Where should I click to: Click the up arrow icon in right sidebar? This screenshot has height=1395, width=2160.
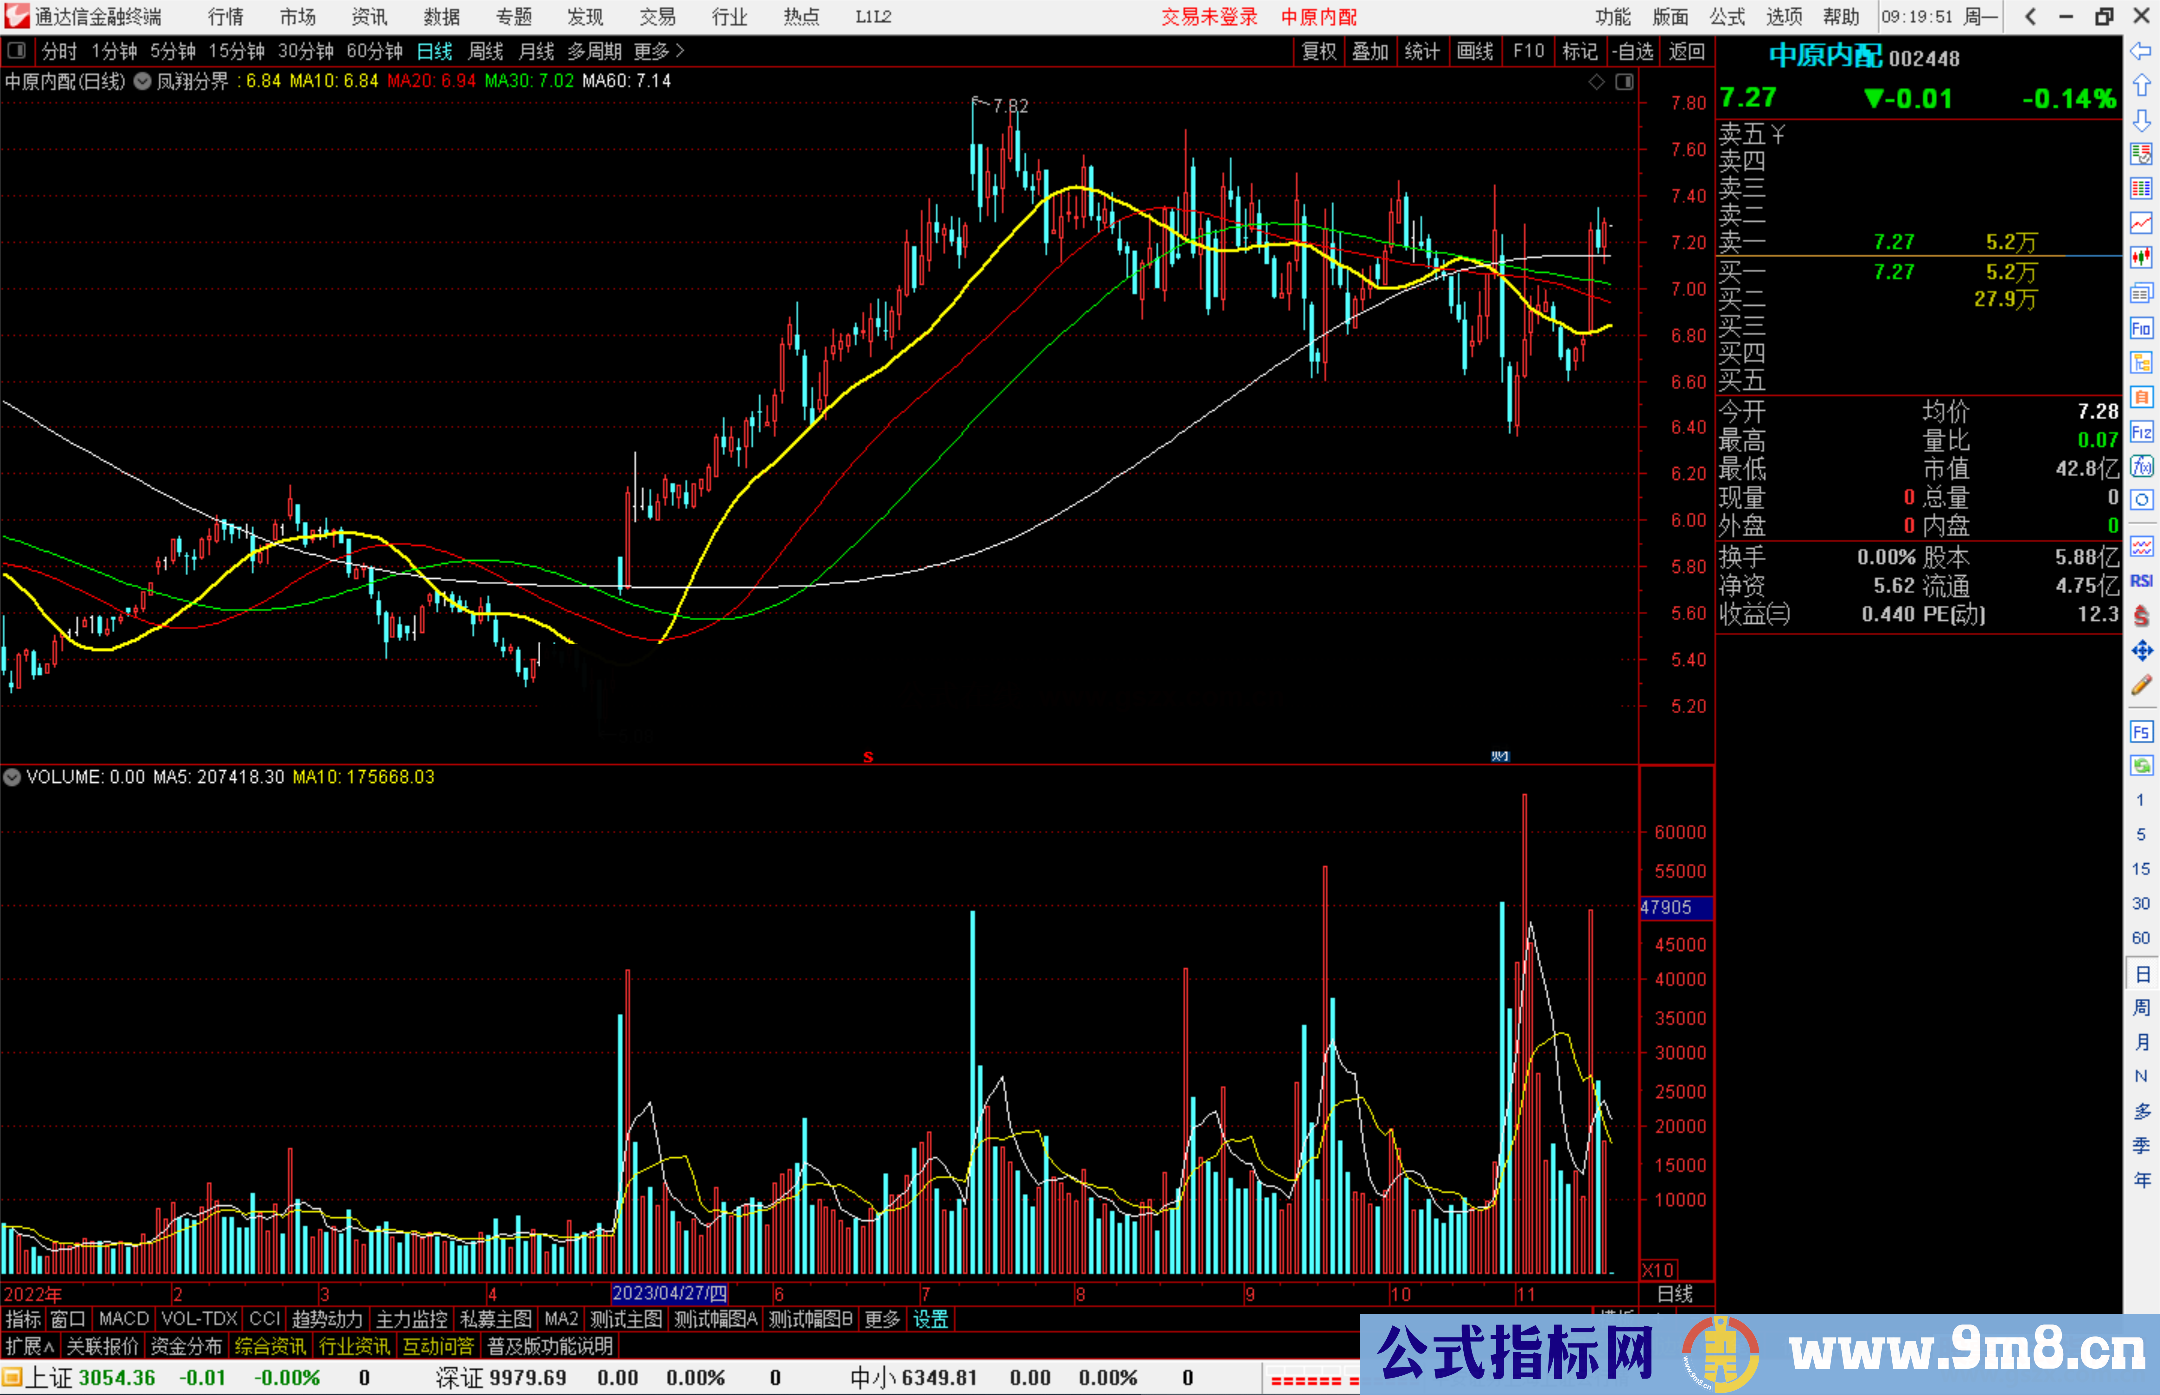[2141, 86]
